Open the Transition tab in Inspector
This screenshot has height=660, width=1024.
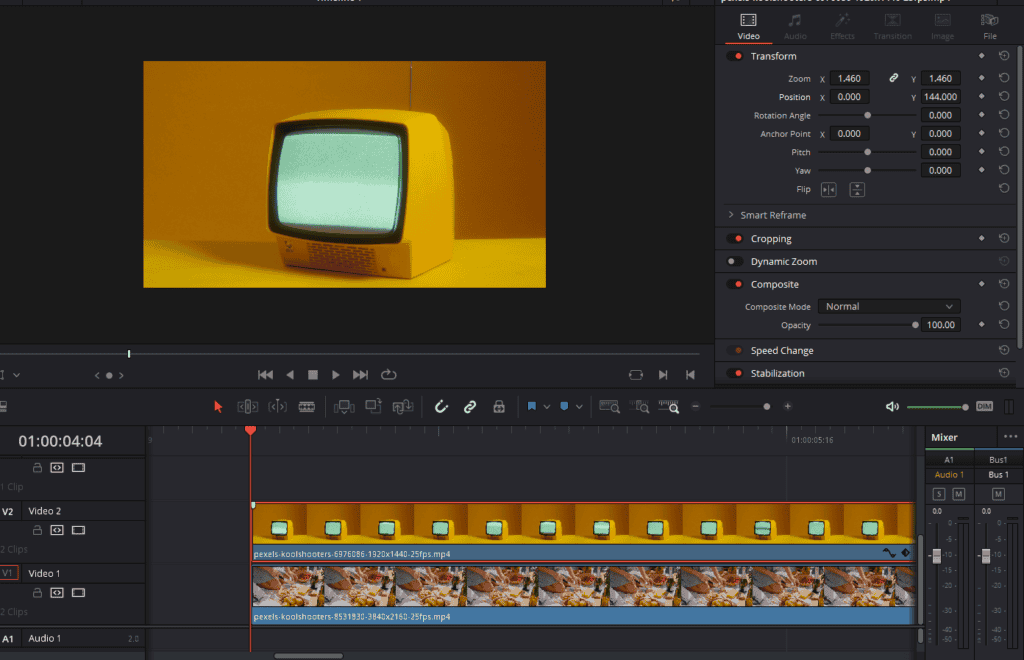[893, 27]
